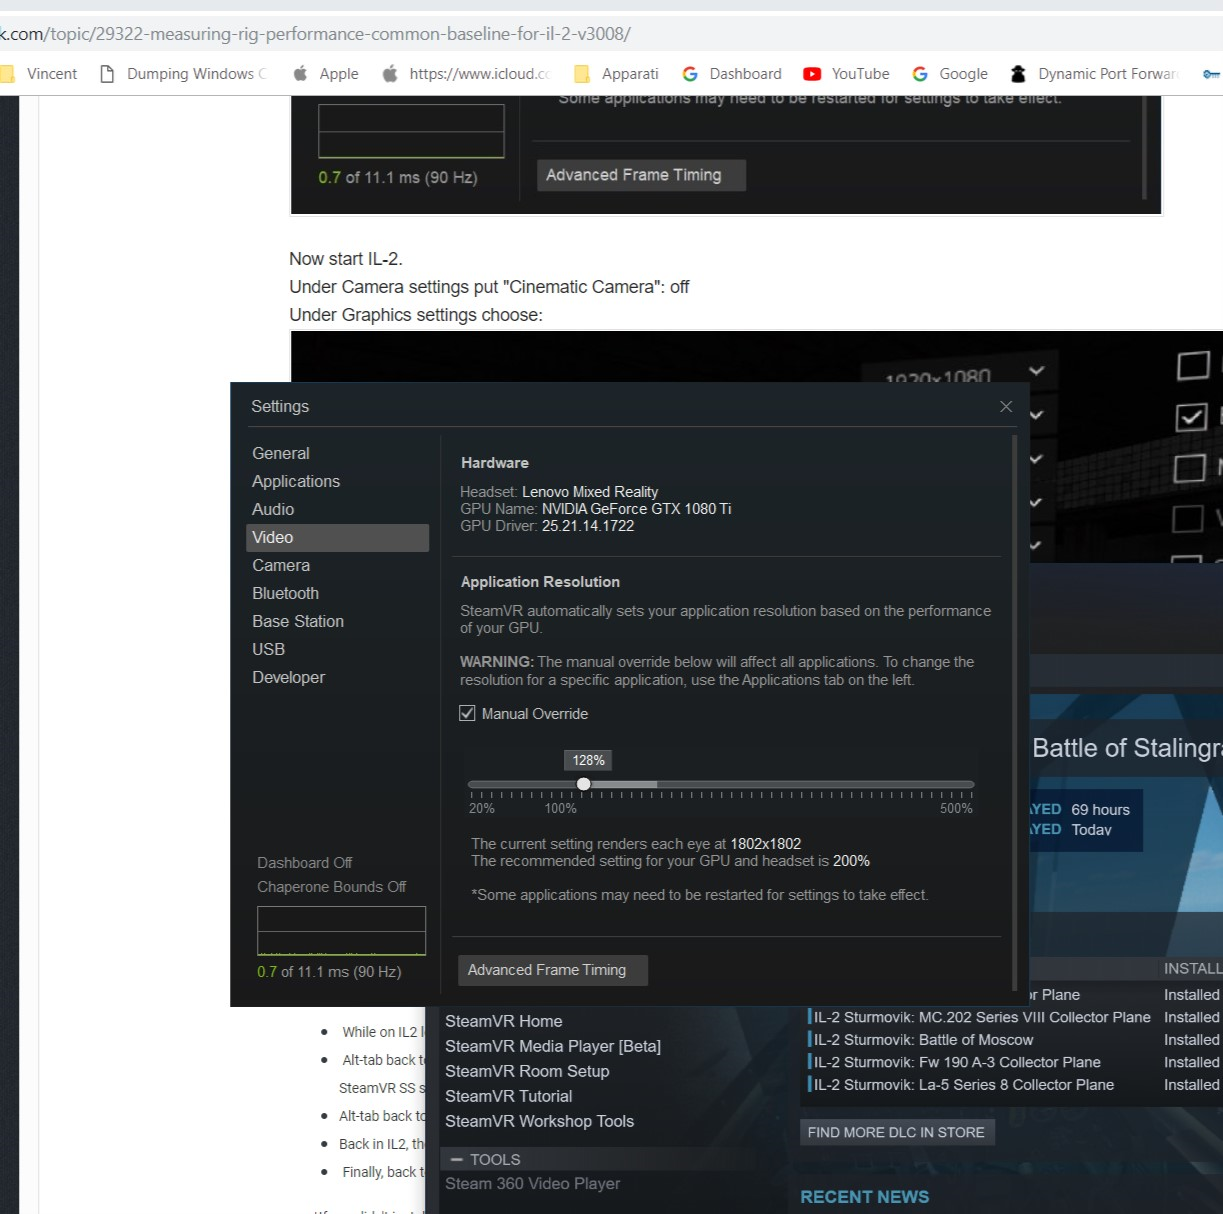
Task: Tick the topmost unchecked graphics settings box
Action: tap(1192, 366)
